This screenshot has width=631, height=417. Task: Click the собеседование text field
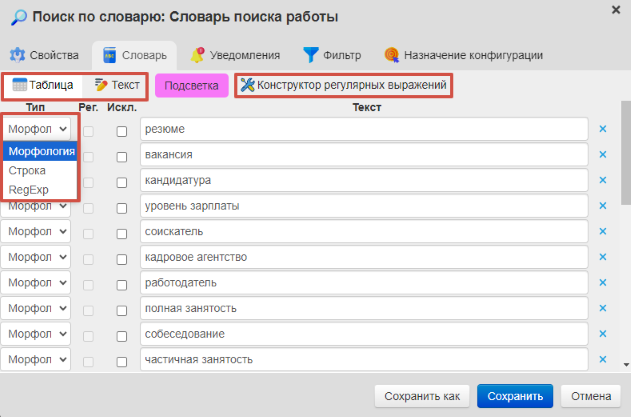point(364,334)
